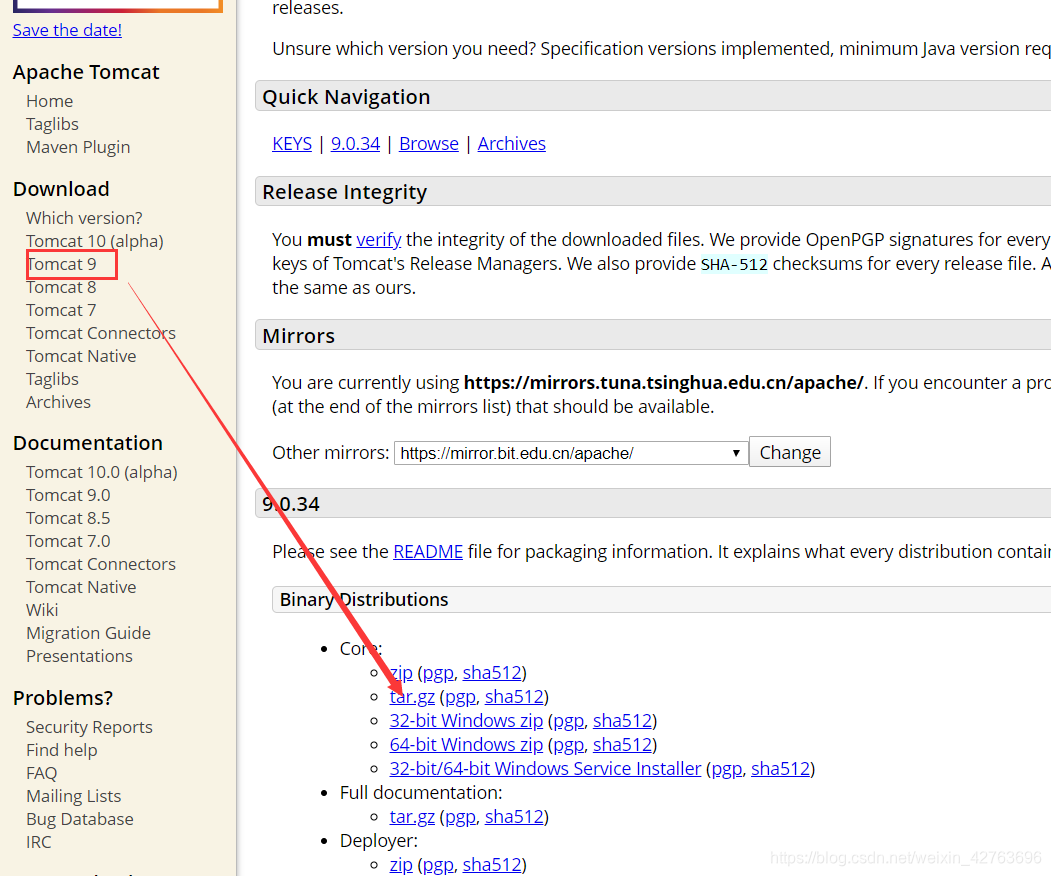Open Tomcat Native under Documentation
Viewport: 1051px width, 876px height.
(x=81, y=587)
